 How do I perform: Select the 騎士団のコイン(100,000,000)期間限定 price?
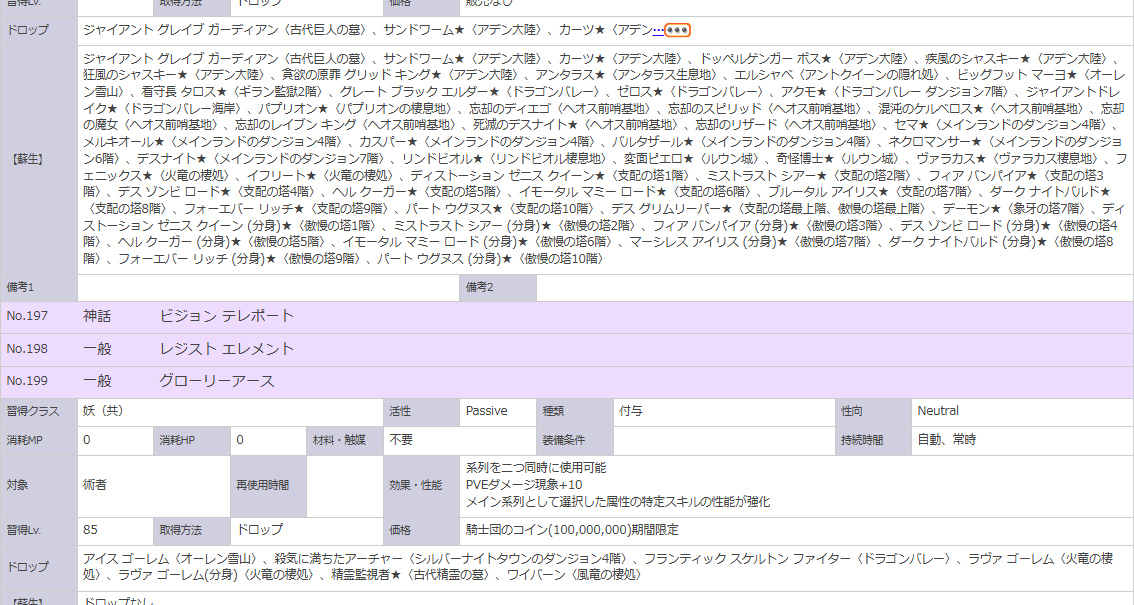tap(573, 530)
